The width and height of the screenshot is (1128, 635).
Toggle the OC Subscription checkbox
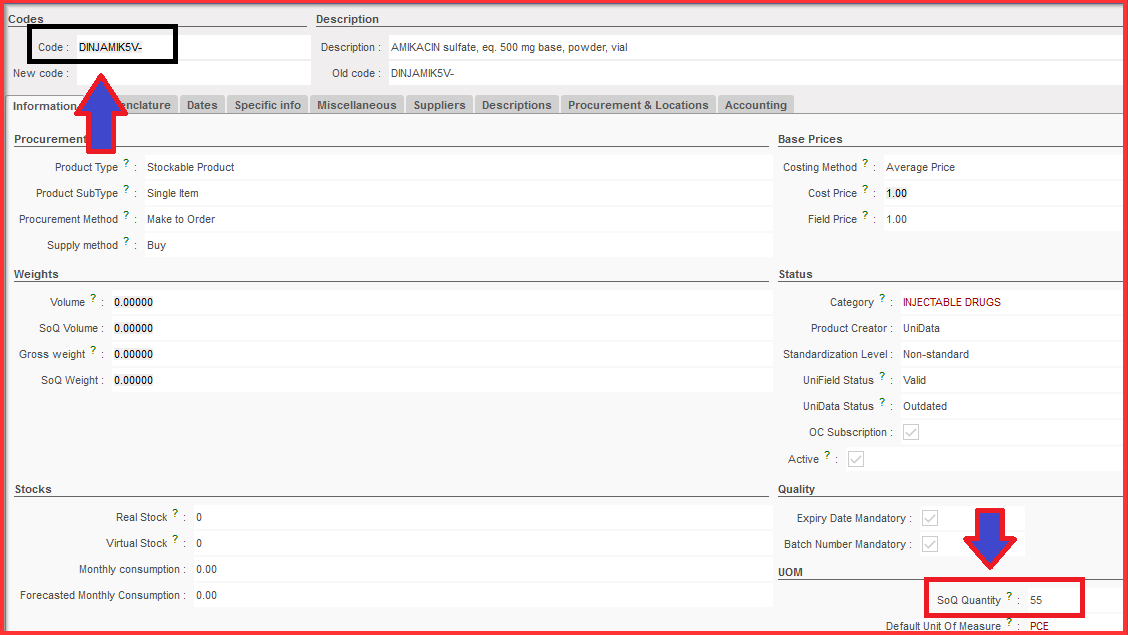(x=910, y=432)
